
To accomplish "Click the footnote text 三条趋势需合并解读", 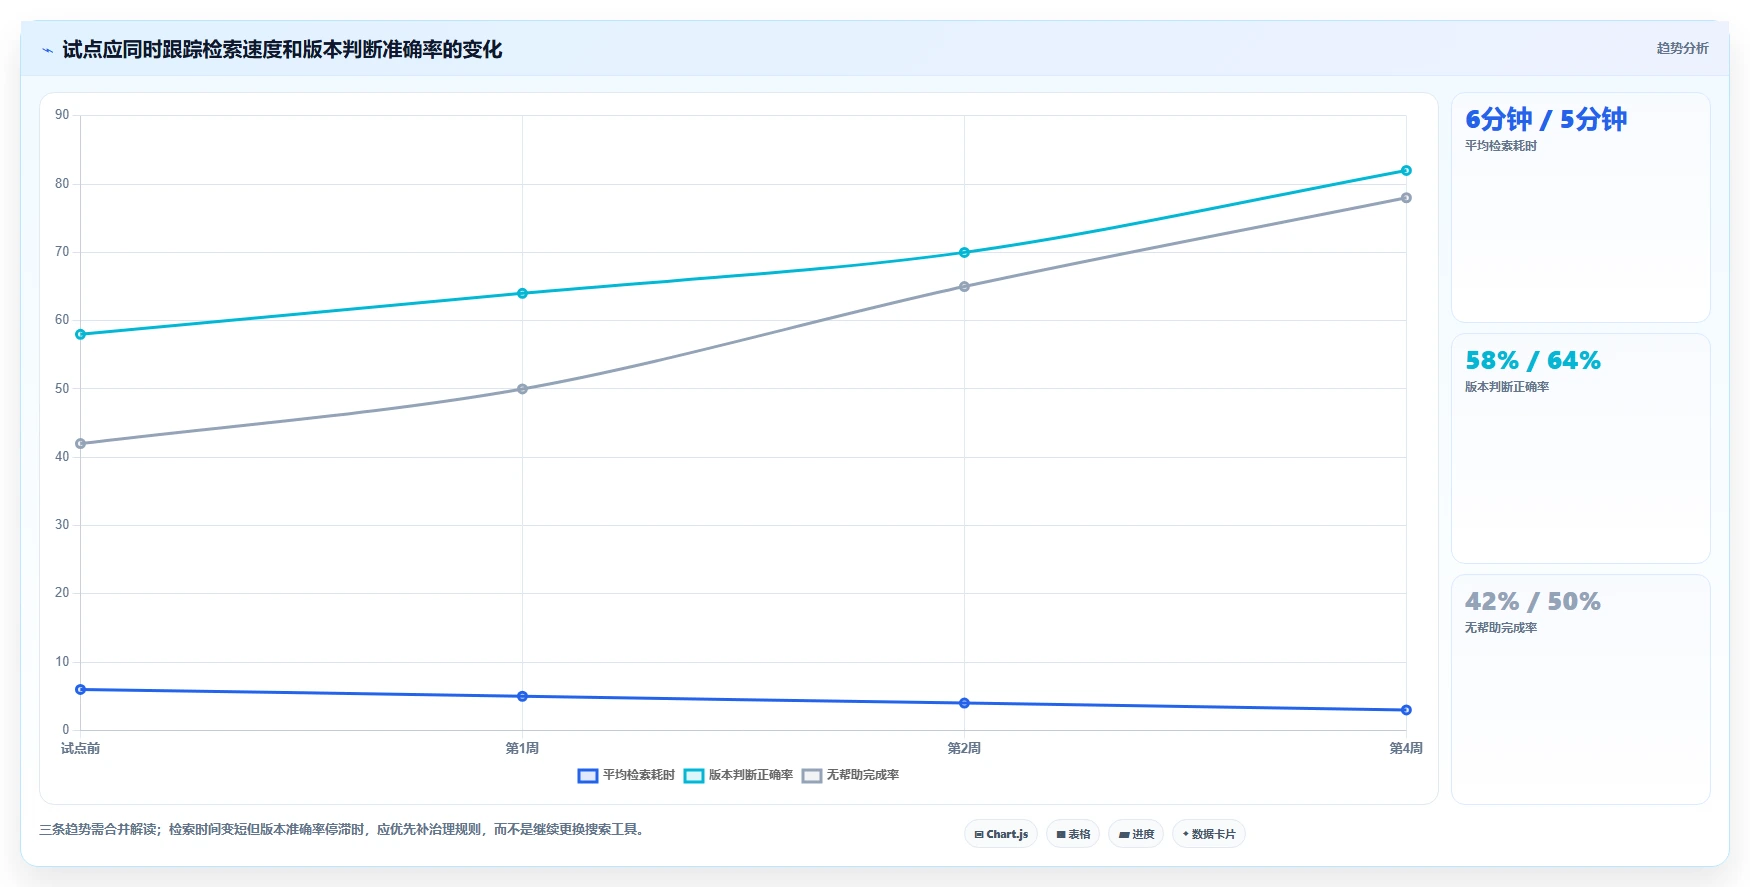I will [x=345, y=829].
